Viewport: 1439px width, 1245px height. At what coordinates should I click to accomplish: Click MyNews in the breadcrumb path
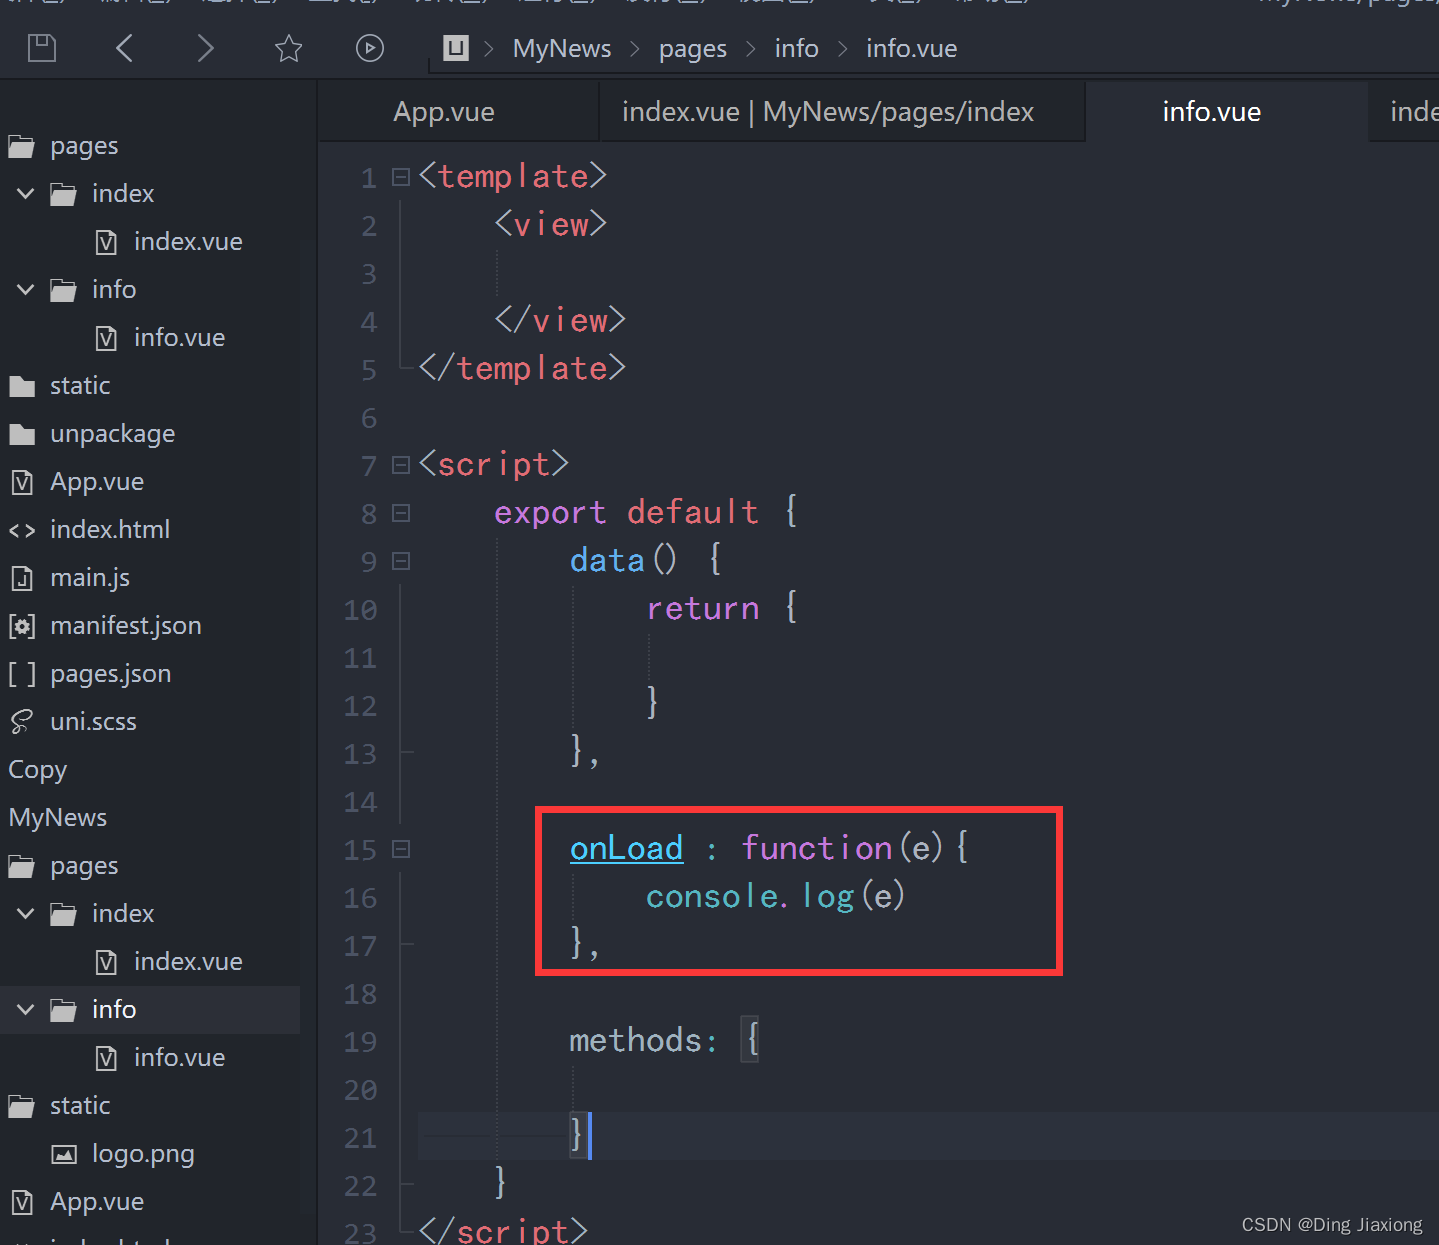click(x=562, y=48)
